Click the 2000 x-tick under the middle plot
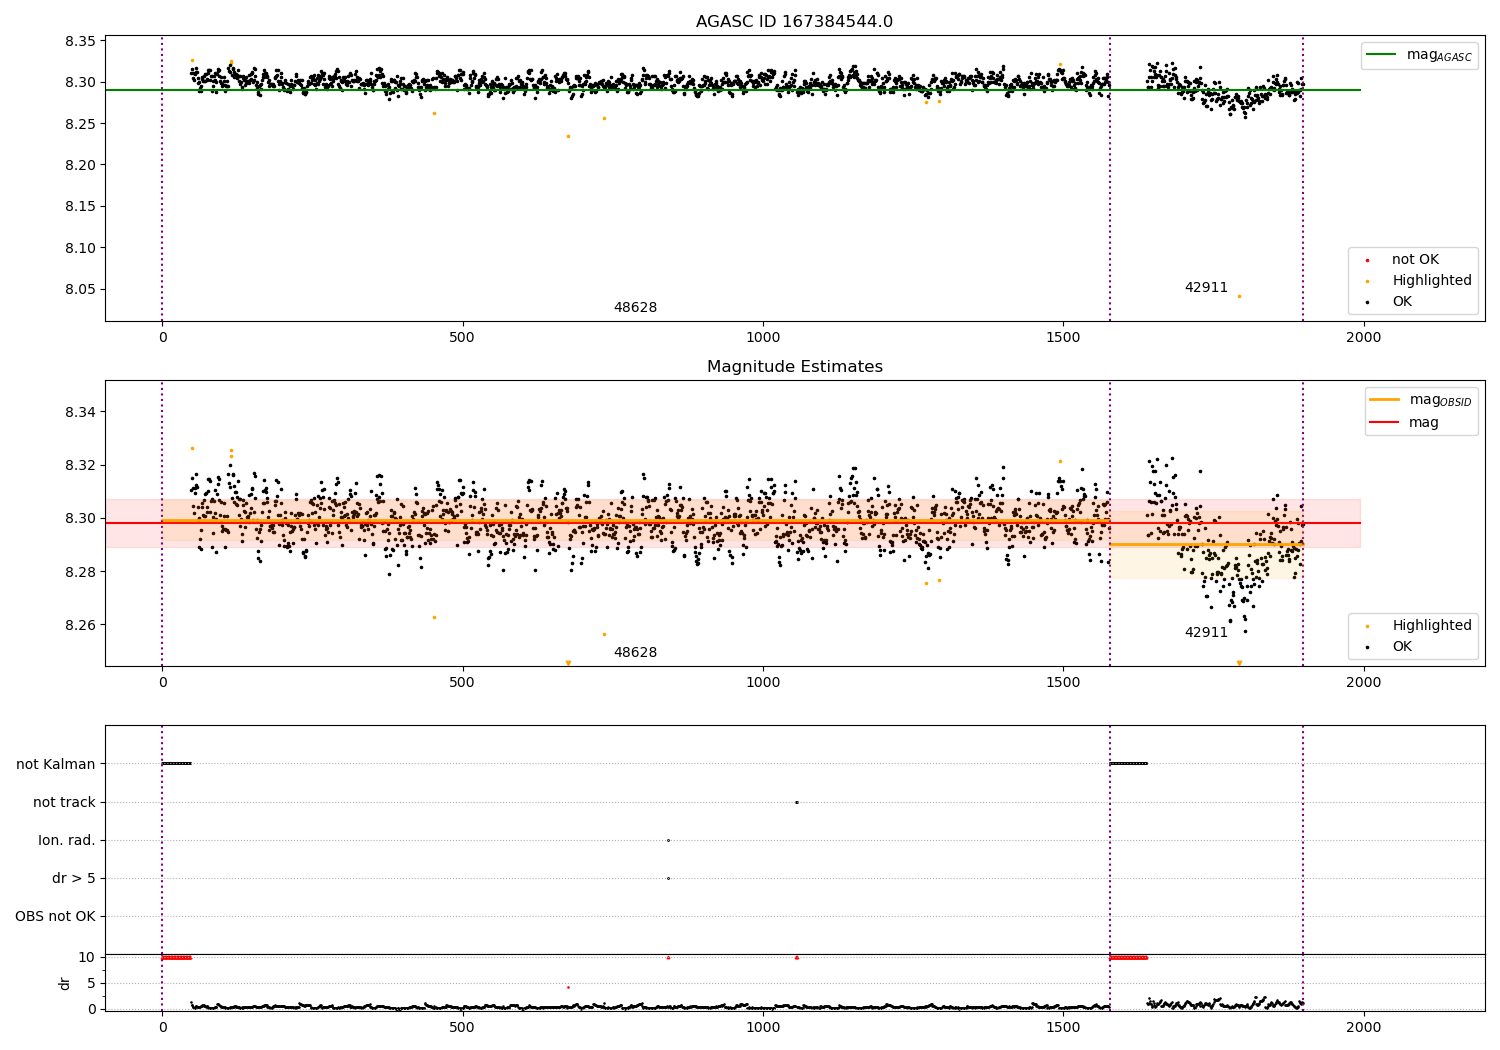The width and height of the screenshot is (1500, 1050). (1363, 683)
